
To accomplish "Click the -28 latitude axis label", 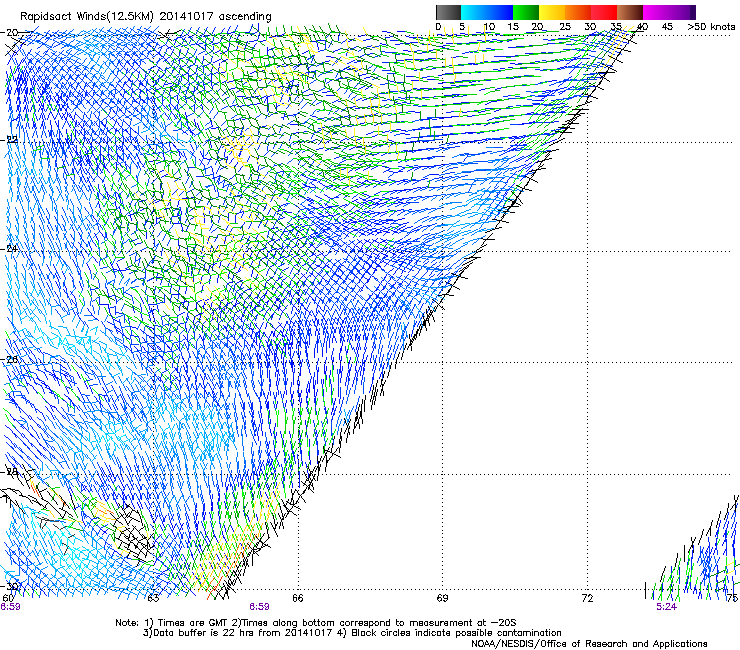I will tap(9, 472).
